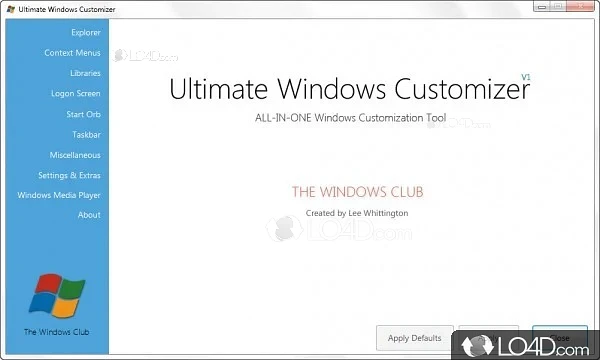Screen dimensions: 600x360
Task: Open the About page
Action: [89, 215]
